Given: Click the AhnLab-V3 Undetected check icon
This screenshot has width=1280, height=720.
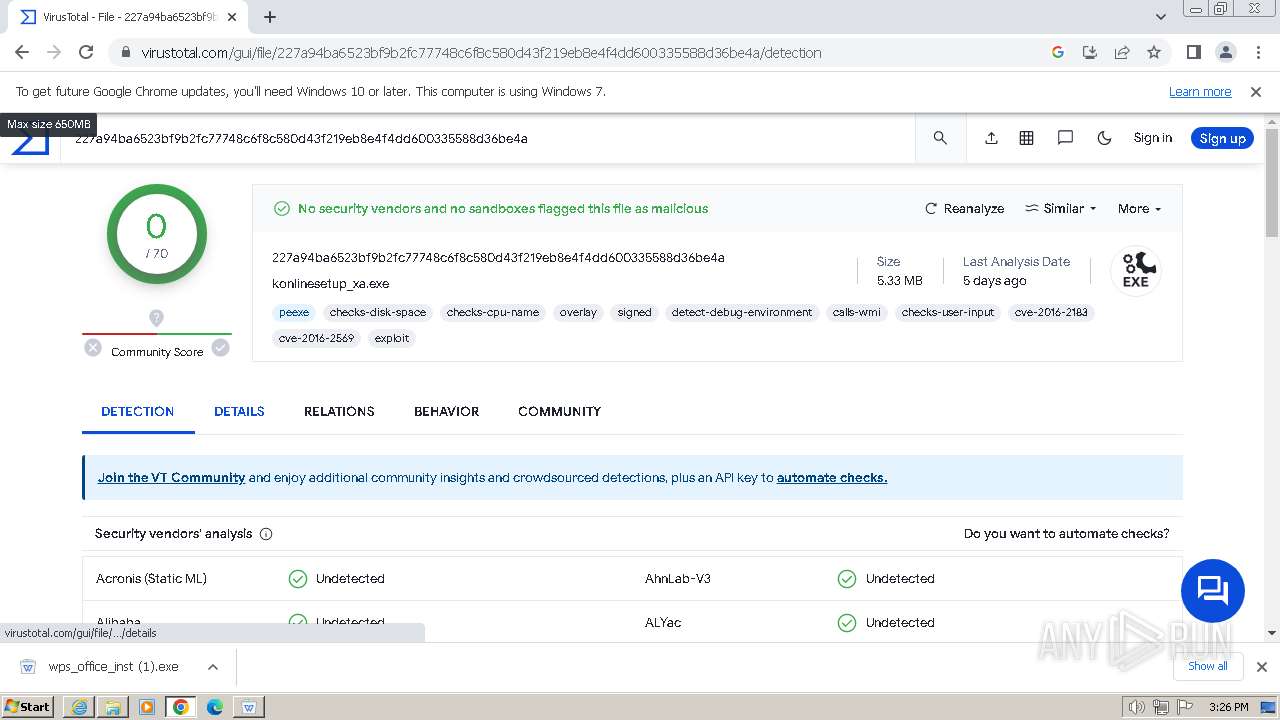Looking at the screenshot, I should point(847,578).
